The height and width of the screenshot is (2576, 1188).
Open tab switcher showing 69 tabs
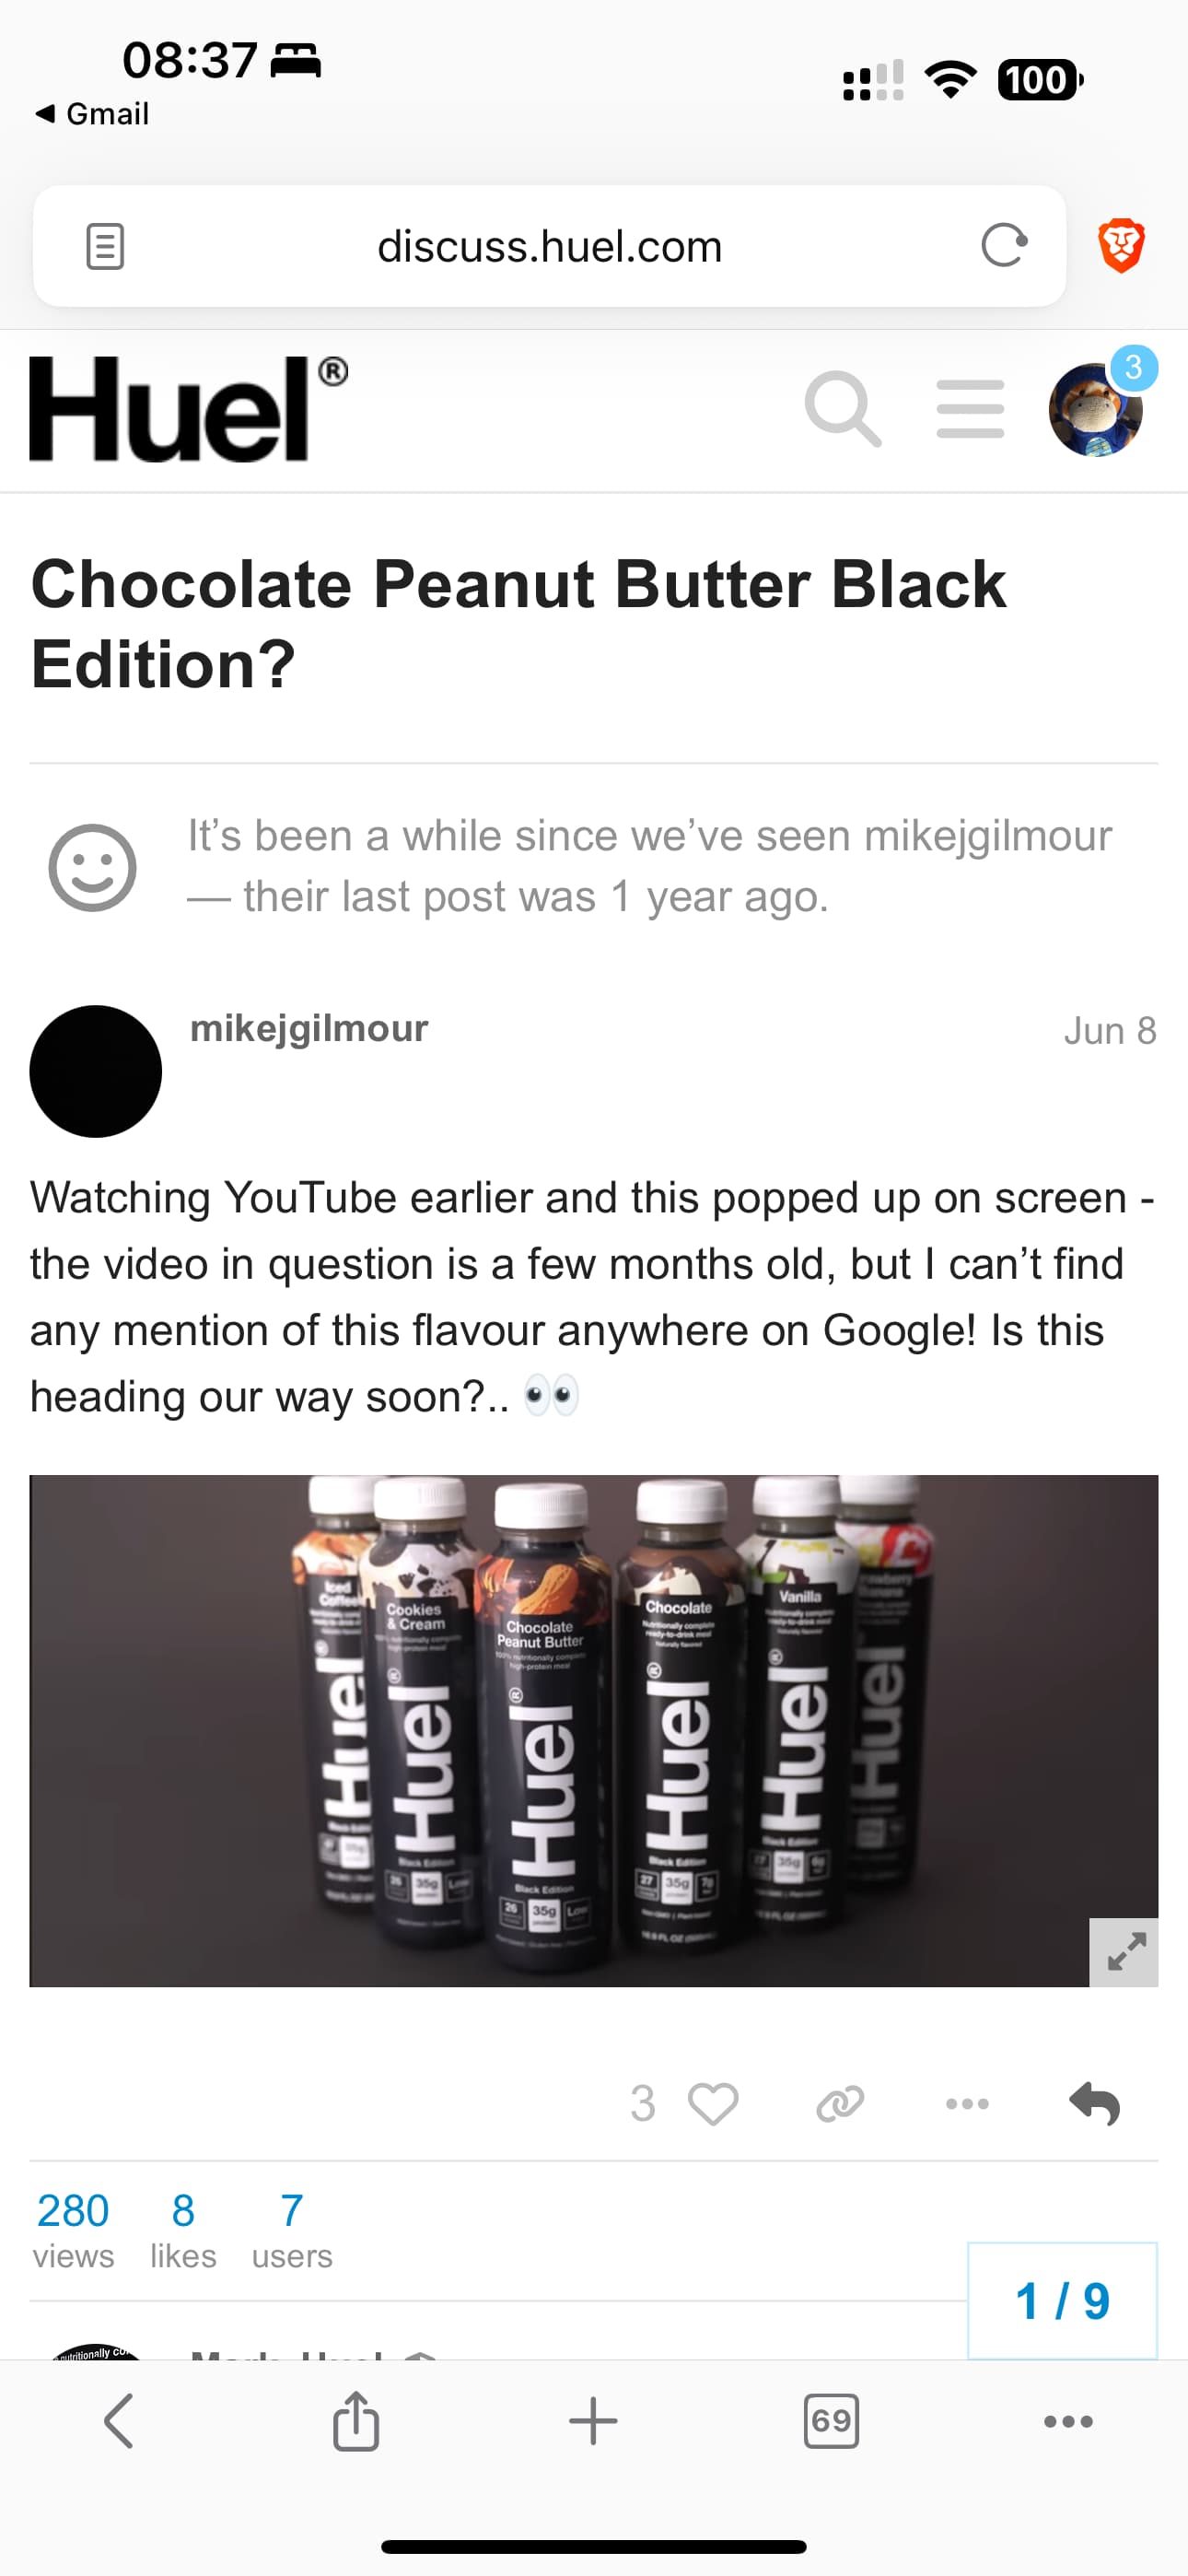tap(831, 2421)
